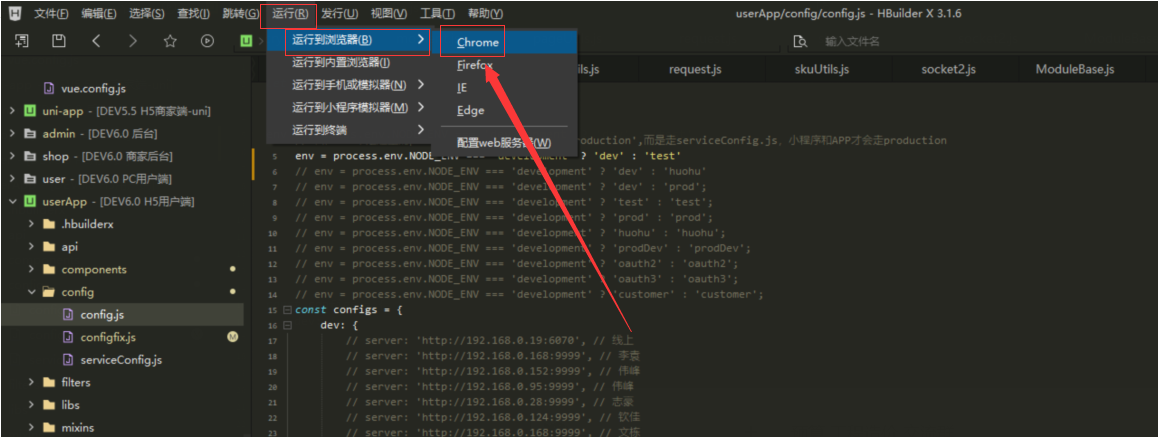The width and height of the screenshot is (1158, 437).
Task: Expand the uni-app project node
Action: tap(12, 111)
